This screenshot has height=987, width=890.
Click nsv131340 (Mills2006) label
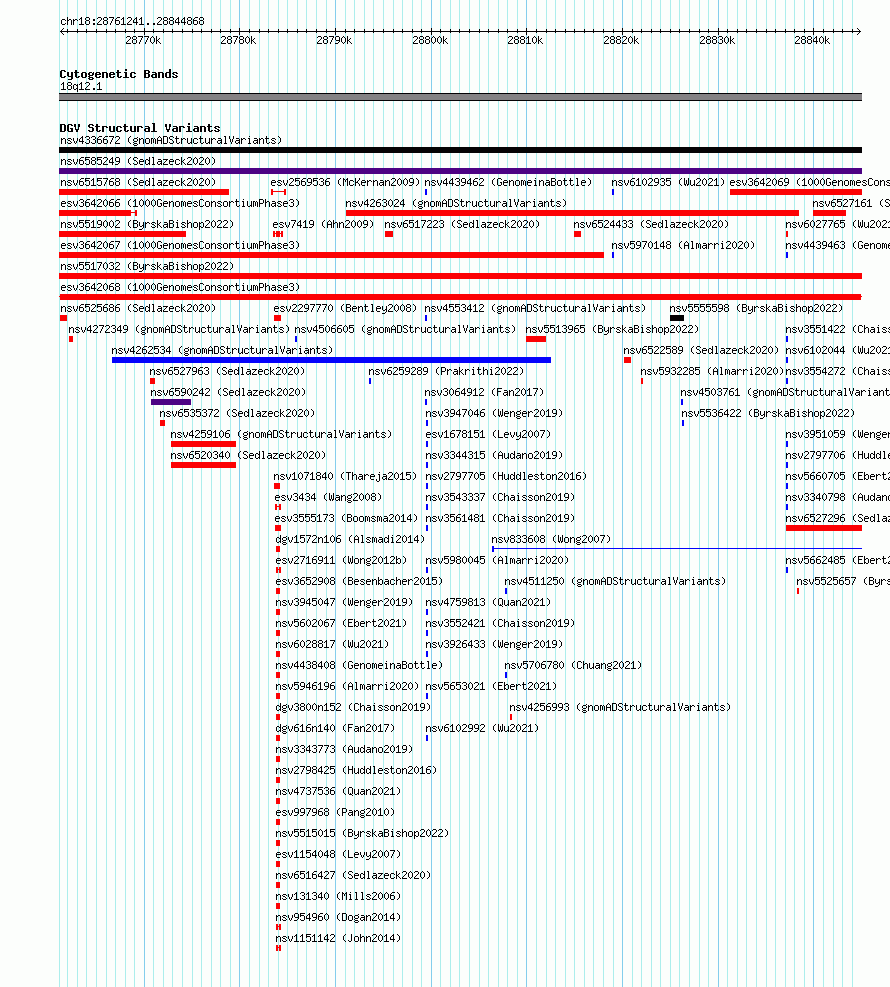coord(338,896)
